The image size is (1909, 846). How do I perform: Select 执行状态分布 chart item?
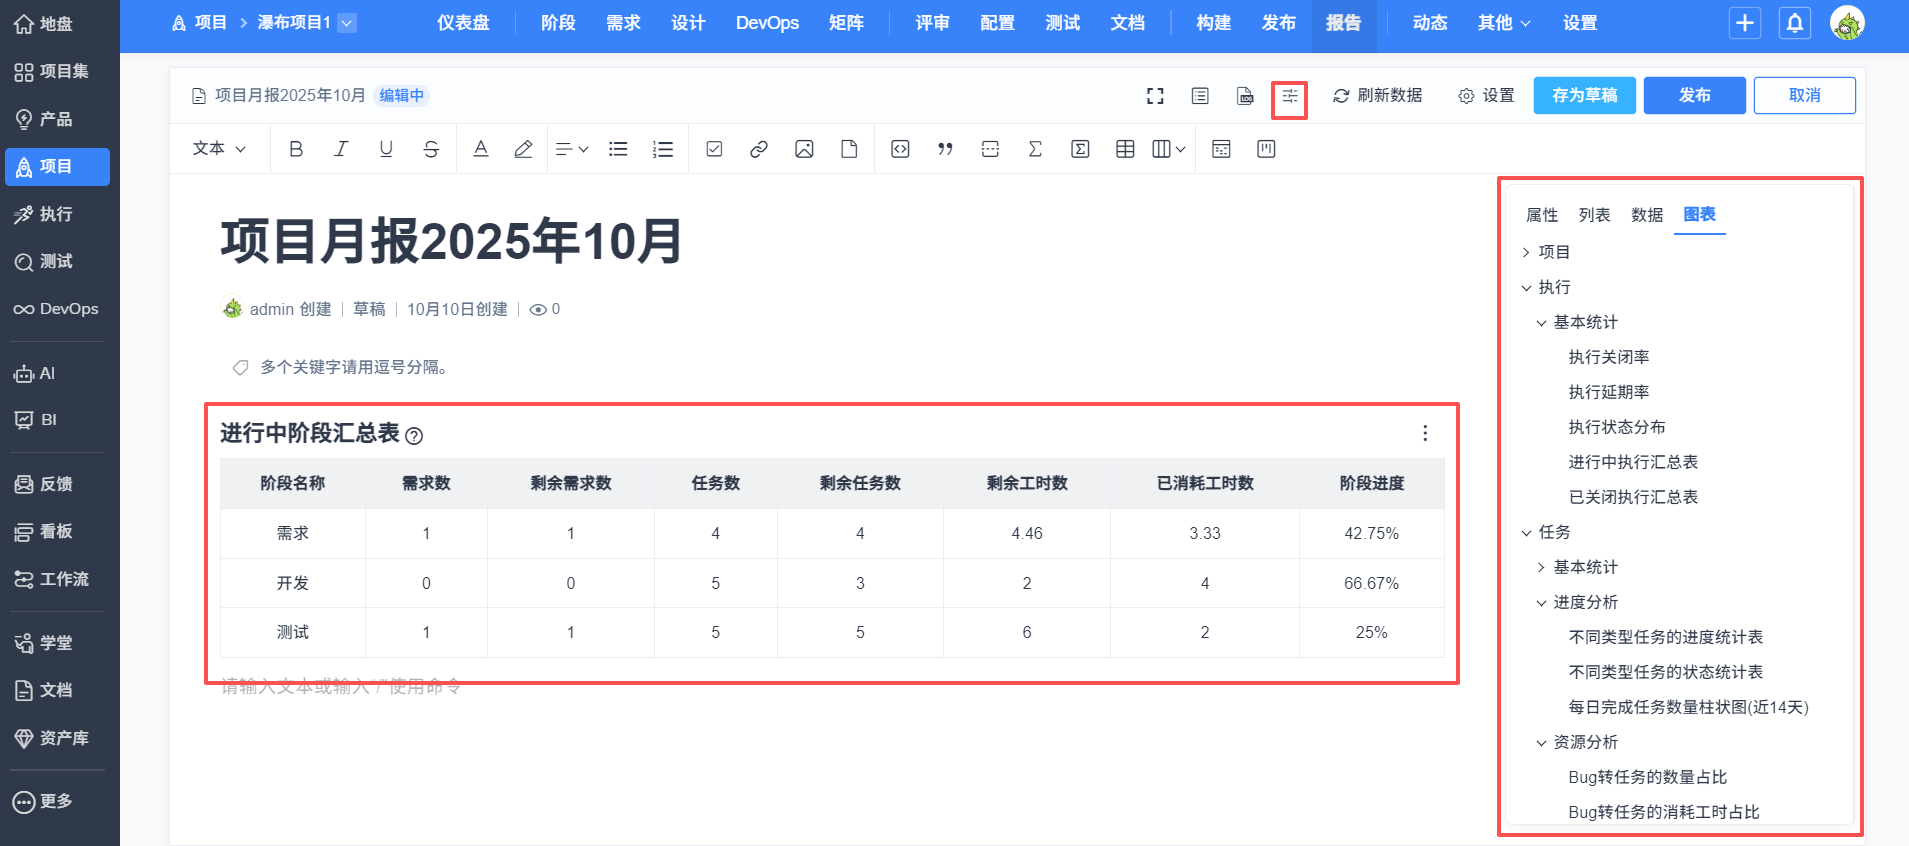pos(1616,427)
